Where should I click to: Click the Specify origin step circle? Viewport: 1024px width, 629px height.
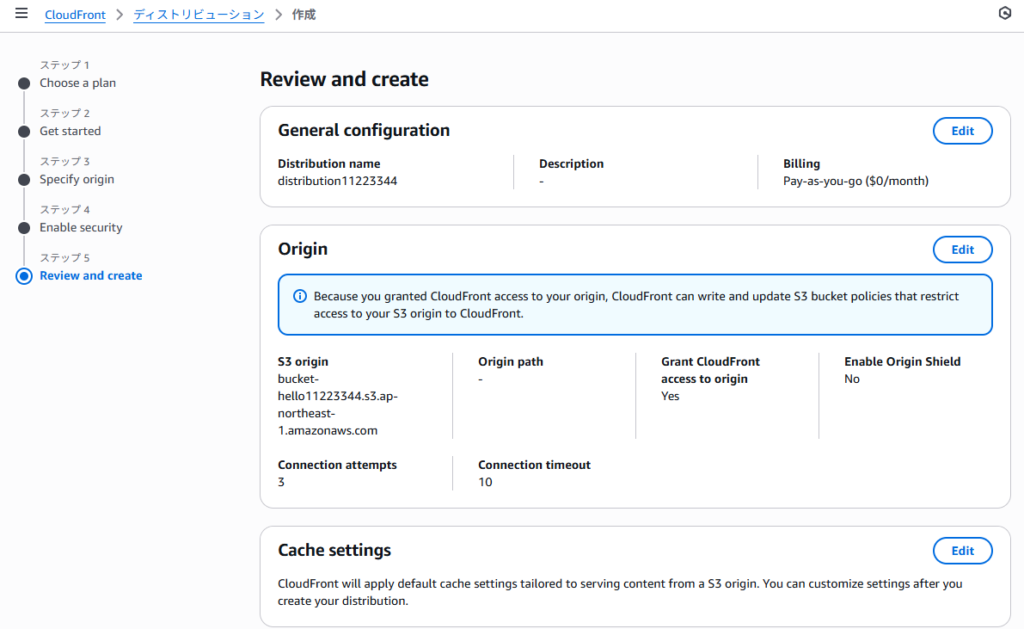pos(24,180)
